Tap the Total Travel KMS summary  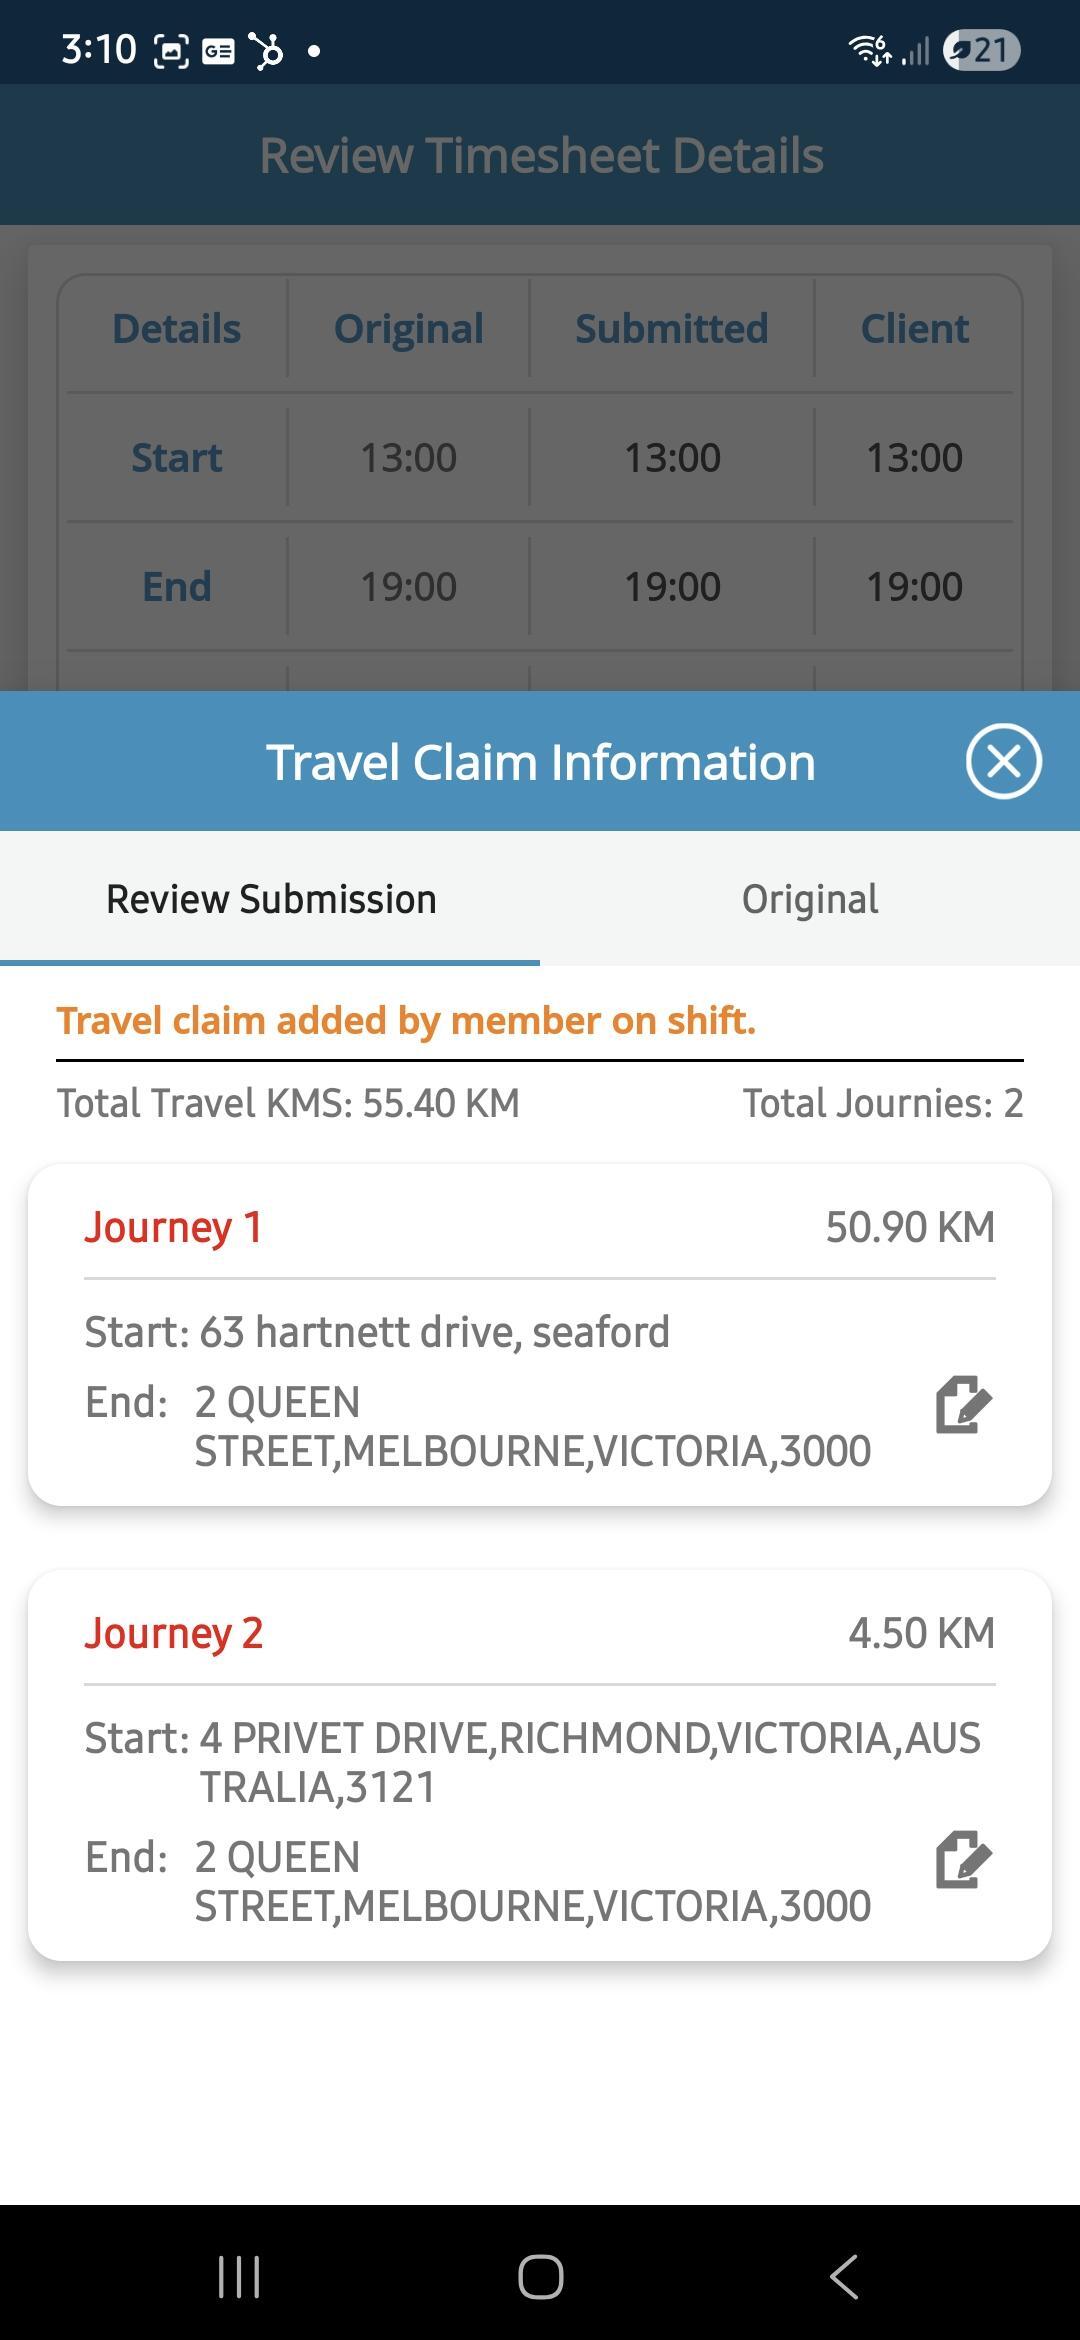288,1103
